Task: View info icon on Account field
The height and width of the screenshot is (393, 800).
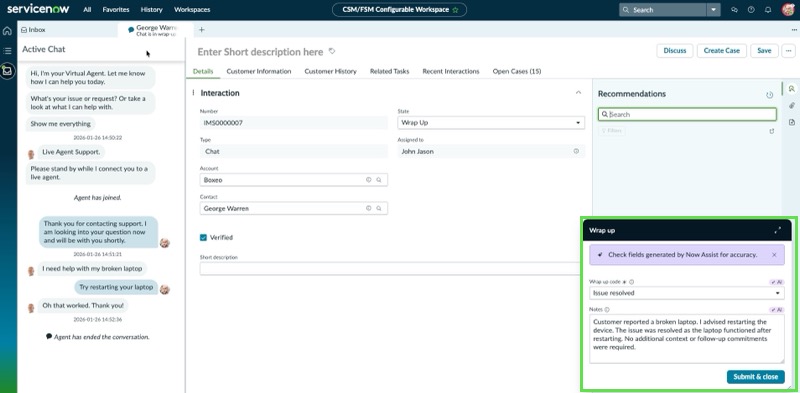Action: coord(368,180)
